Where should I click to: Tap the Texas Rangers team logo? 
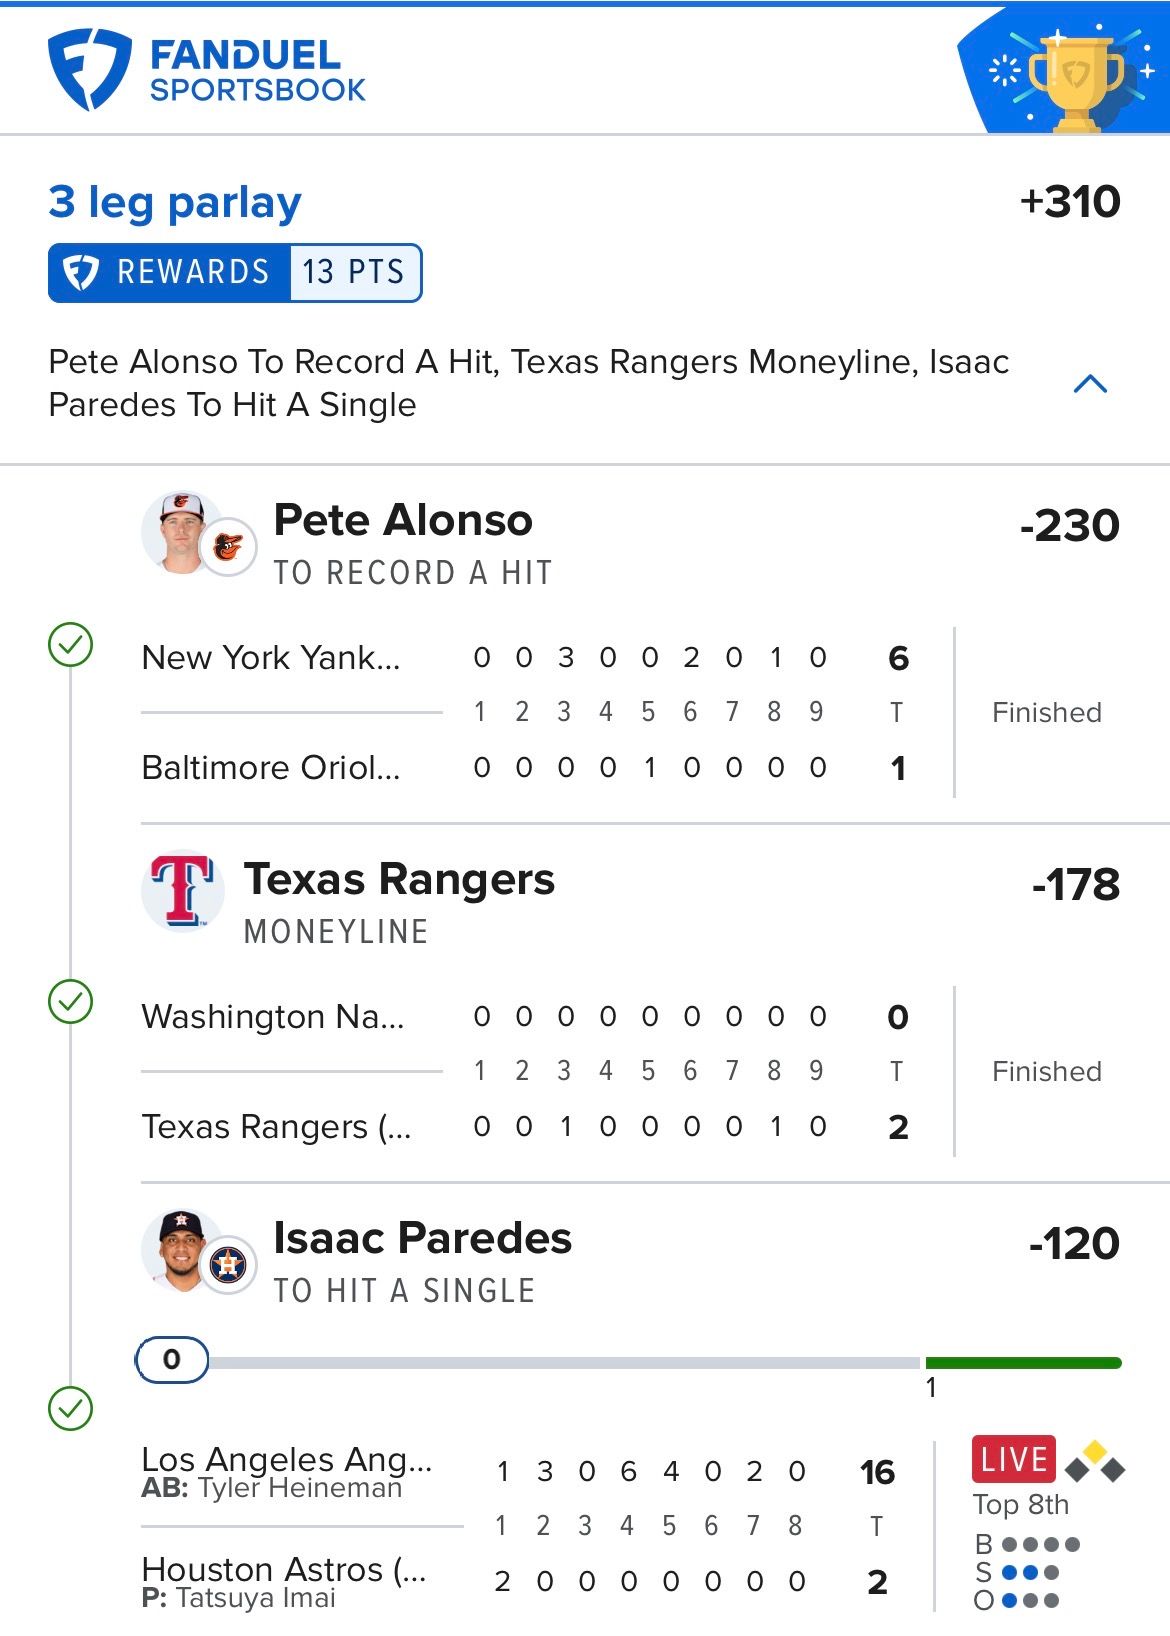(182, 890)
